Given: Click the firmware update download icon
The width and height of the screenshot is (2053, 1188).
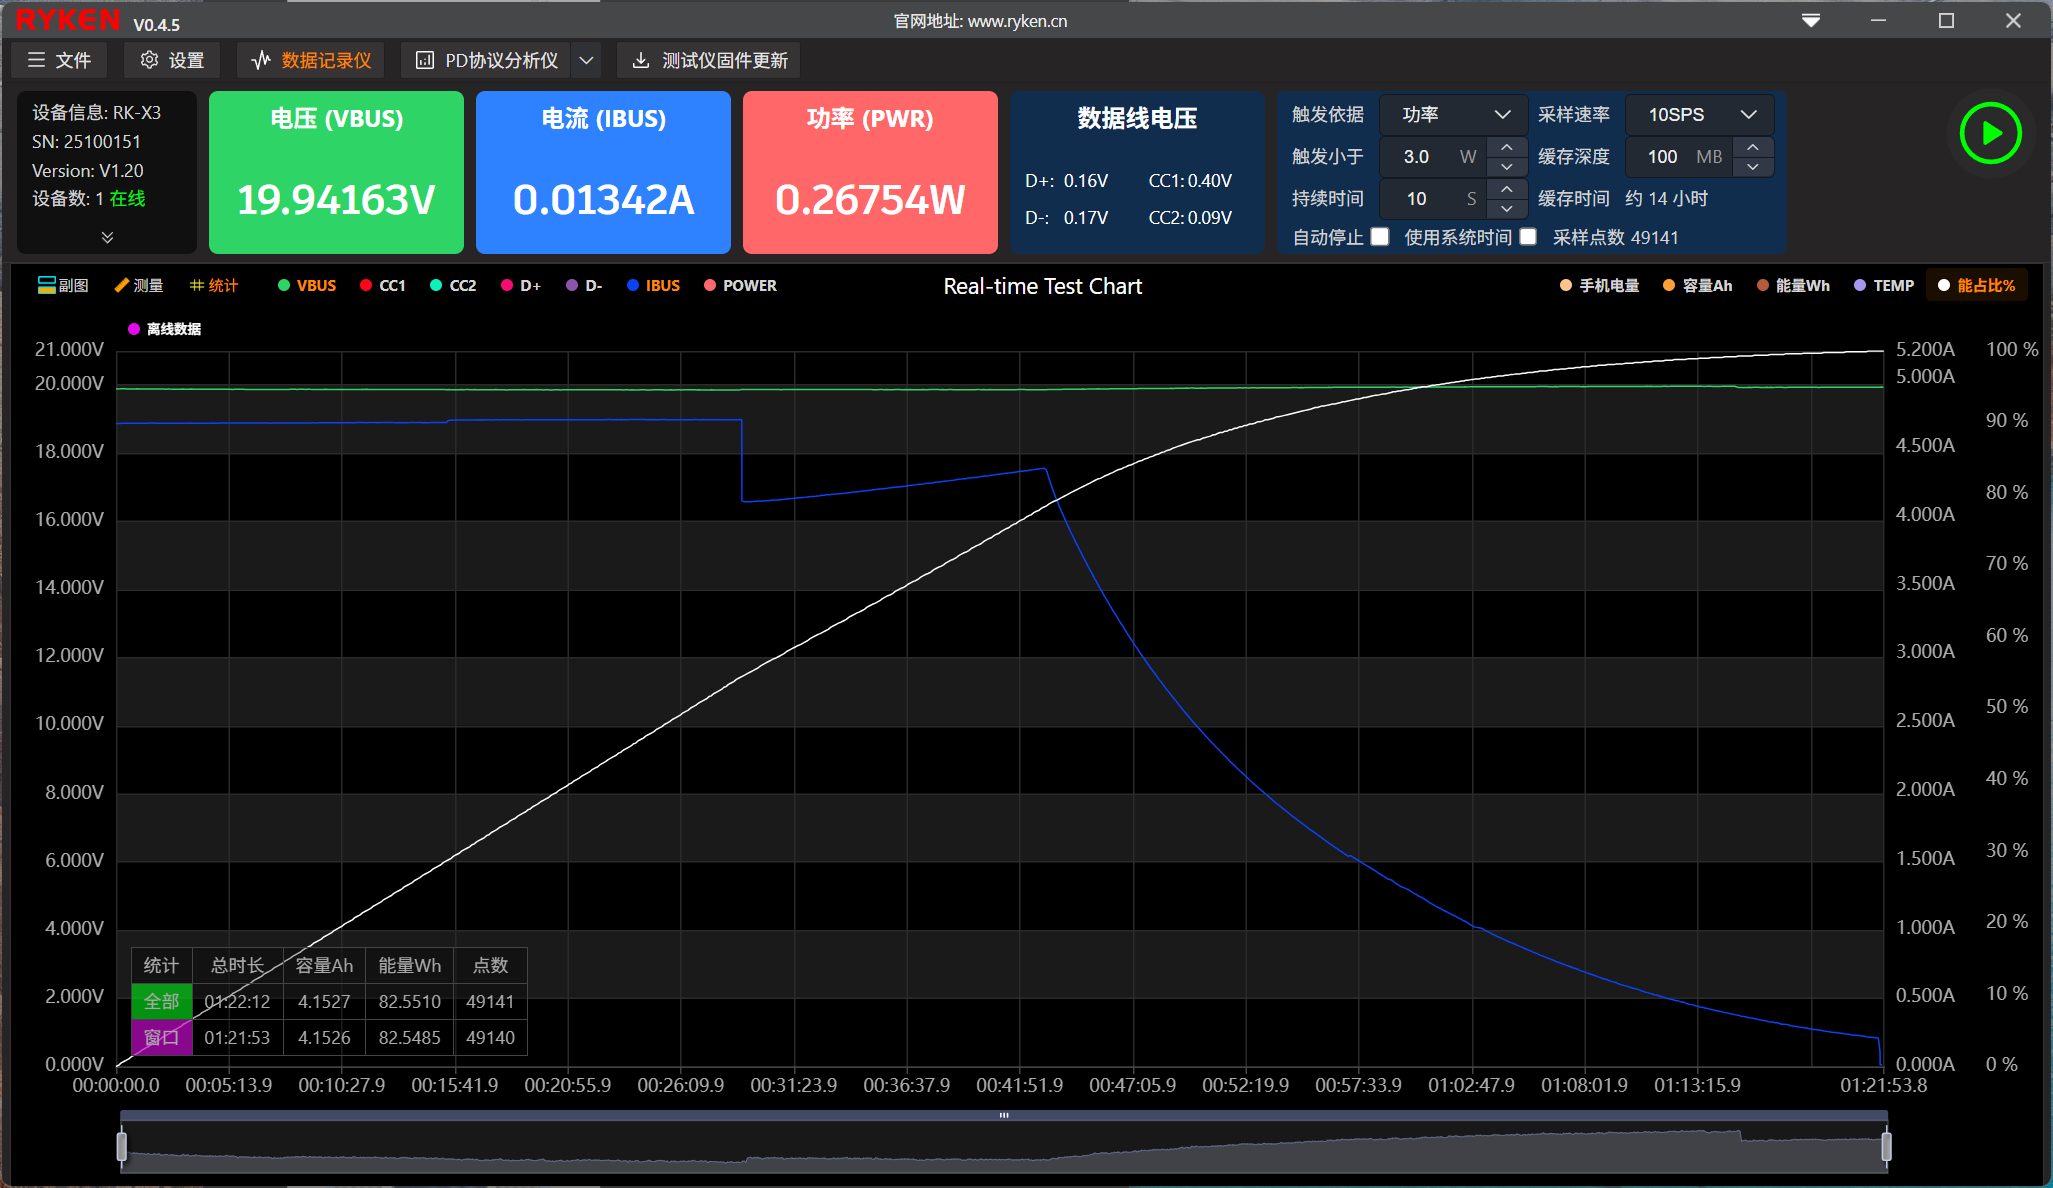Looking at the screenshot, I should click(641, 60).
